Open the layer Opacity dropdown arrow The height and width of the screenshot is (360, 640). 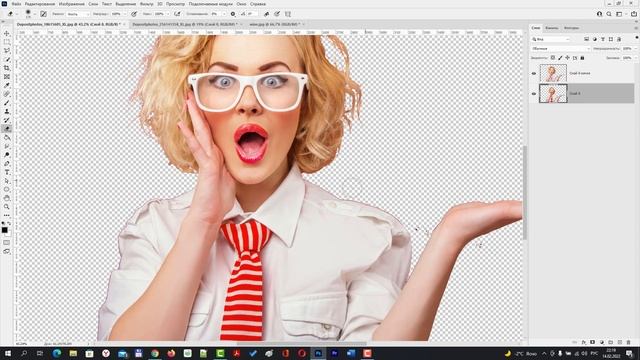tap(636, 49)
